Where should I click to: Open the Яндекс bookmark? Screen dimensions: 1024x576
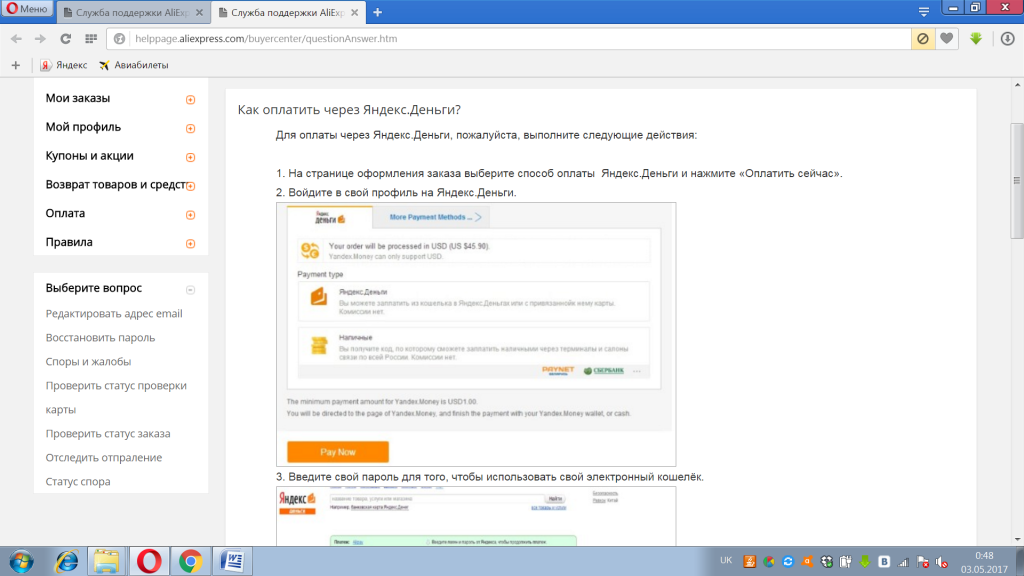(x=64, y=65)
